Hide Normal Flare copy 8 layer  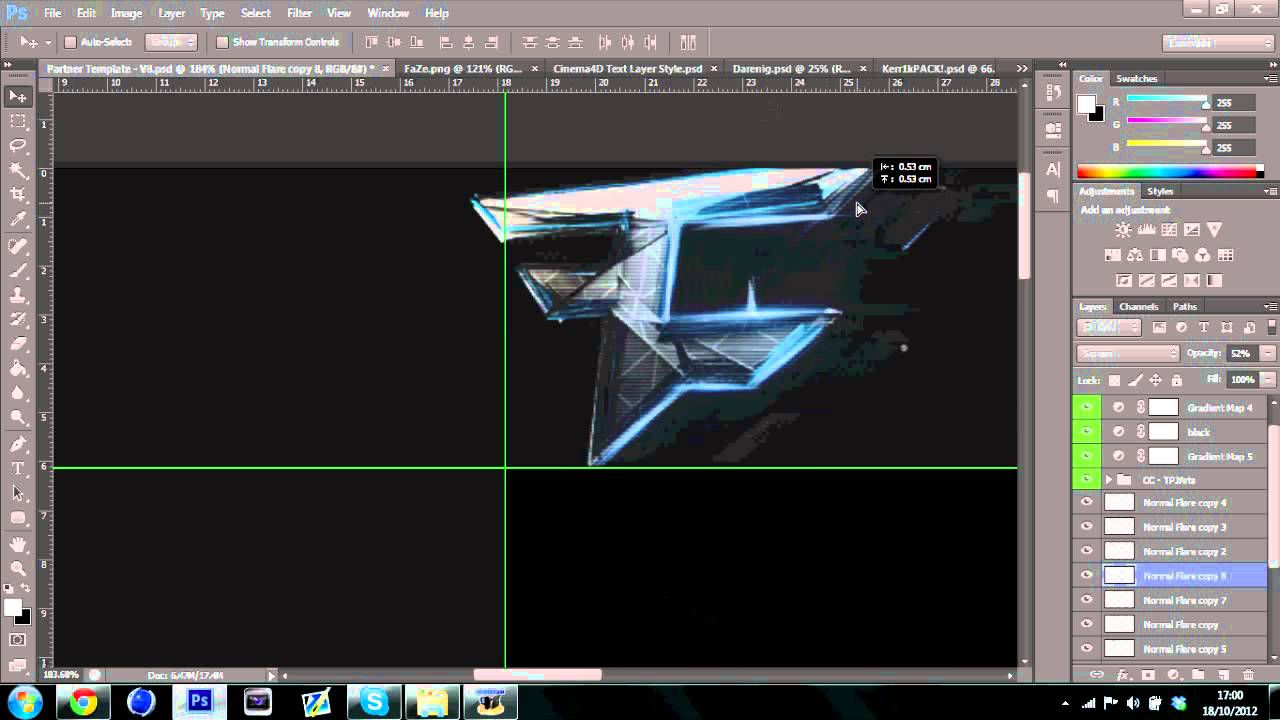point(1086,575)
